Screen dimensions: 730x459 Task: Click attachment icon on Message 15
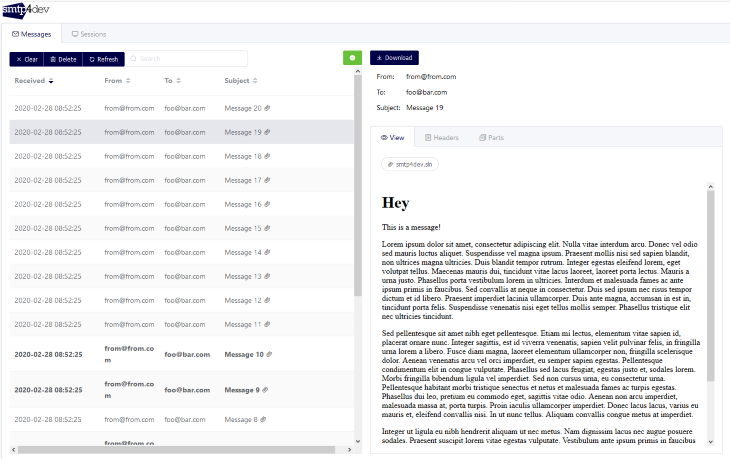(267, 228)
